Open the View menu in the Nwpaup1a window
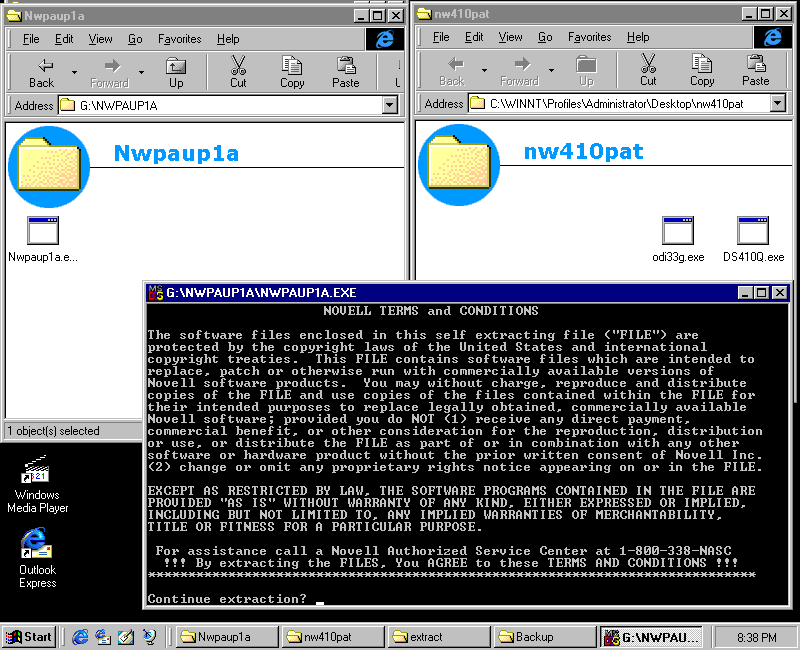The width and height of the screenshot is (800, 650). [100, 39]
